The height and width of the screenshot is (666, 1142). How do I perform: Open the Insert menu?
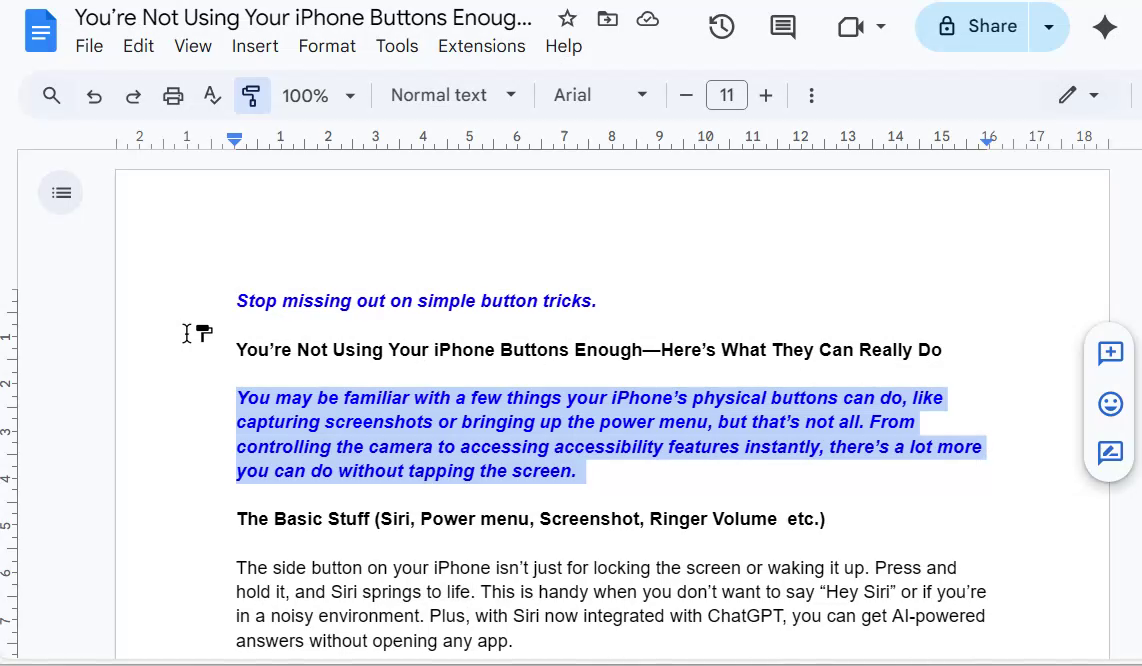click(x=255, y=46)
